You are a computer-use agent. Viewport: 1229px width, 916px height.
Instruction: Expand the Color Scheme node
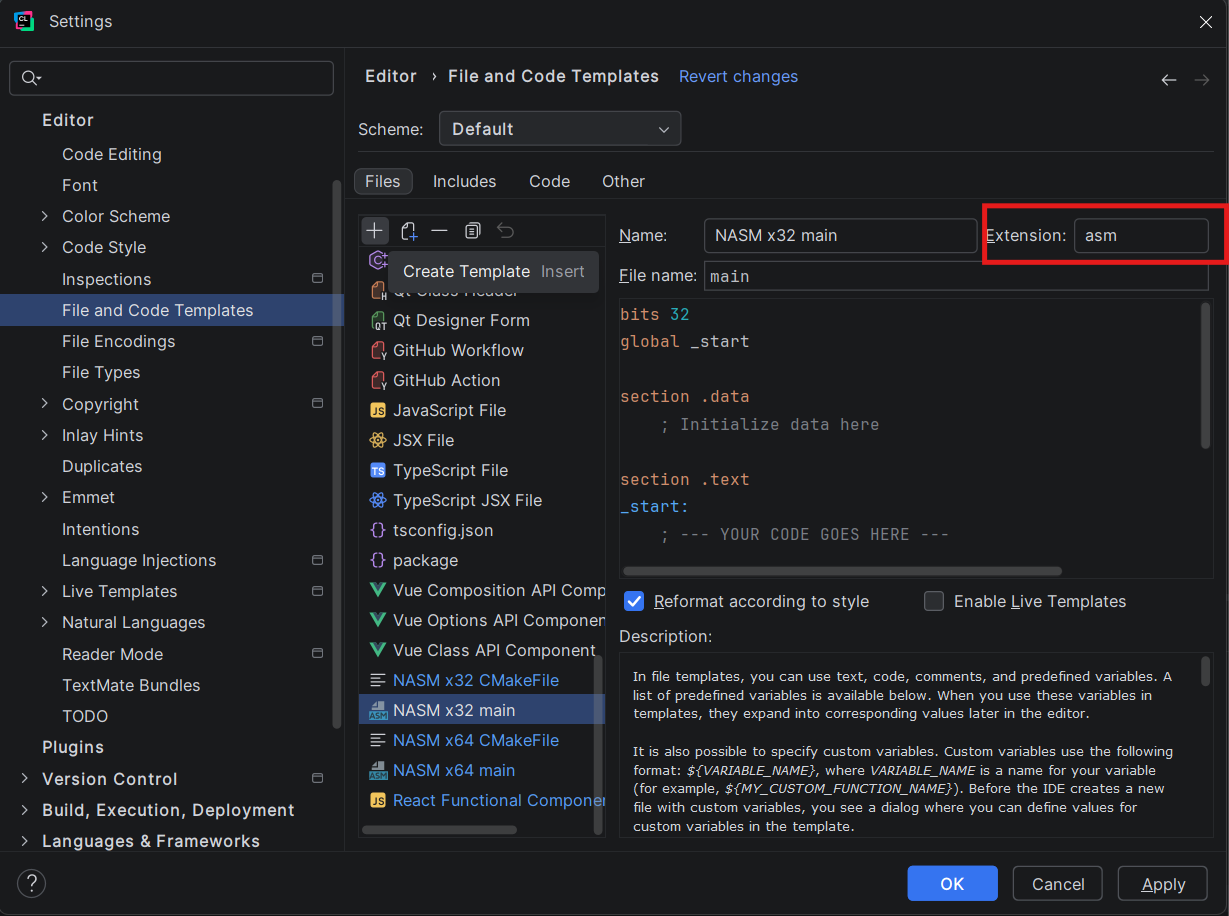click(45, 216)
